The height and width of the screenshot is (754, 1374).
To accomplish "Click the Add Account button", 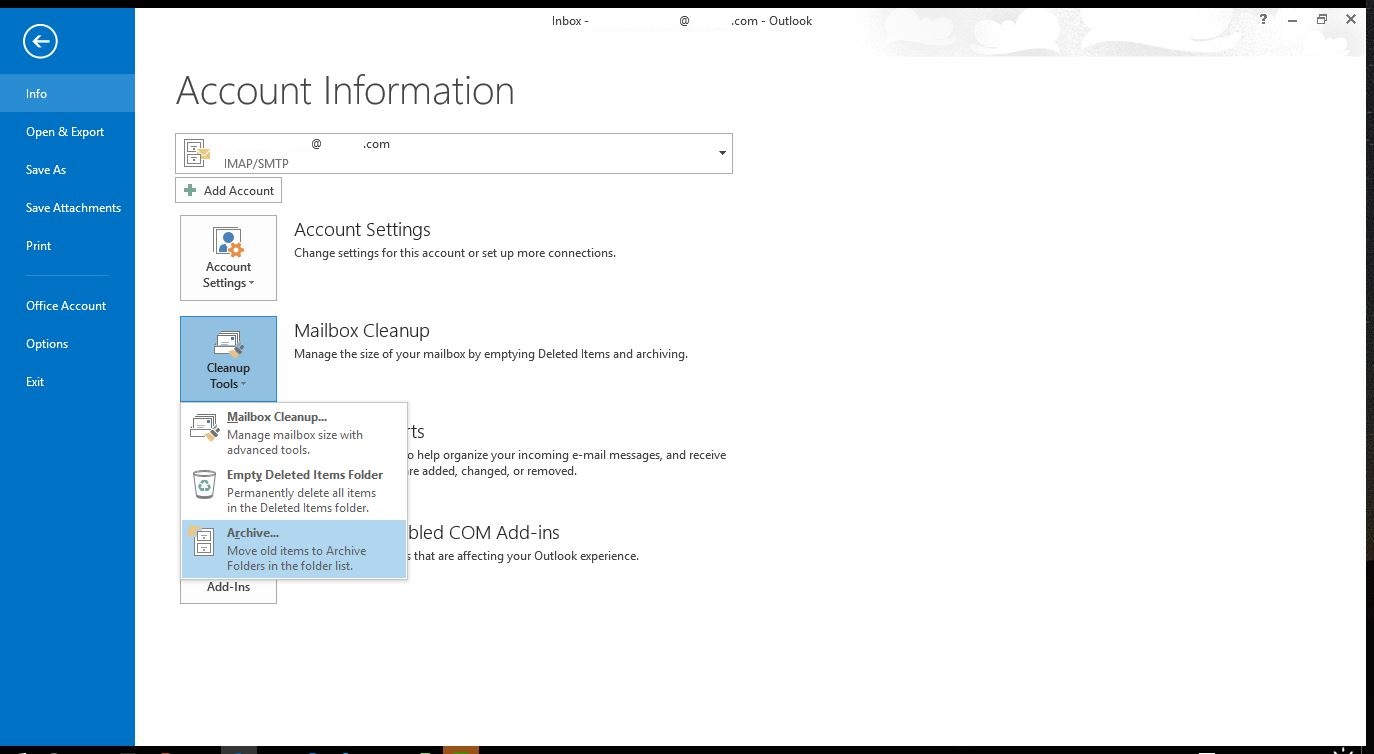I will click(228, 190).
